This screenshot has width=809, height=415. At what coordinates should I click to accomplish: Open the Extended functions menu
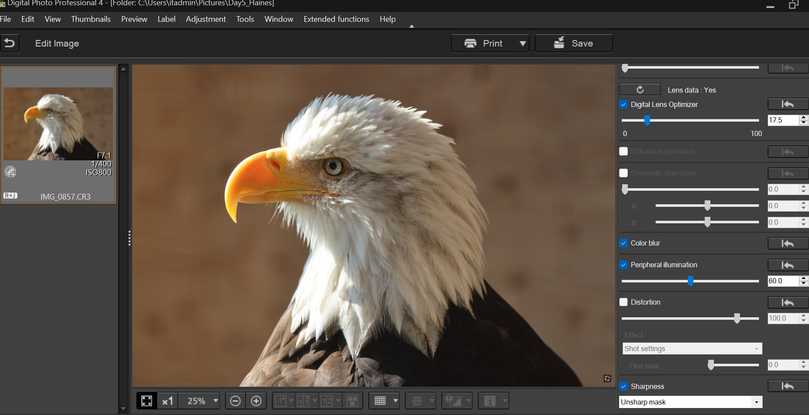[336, 19]
